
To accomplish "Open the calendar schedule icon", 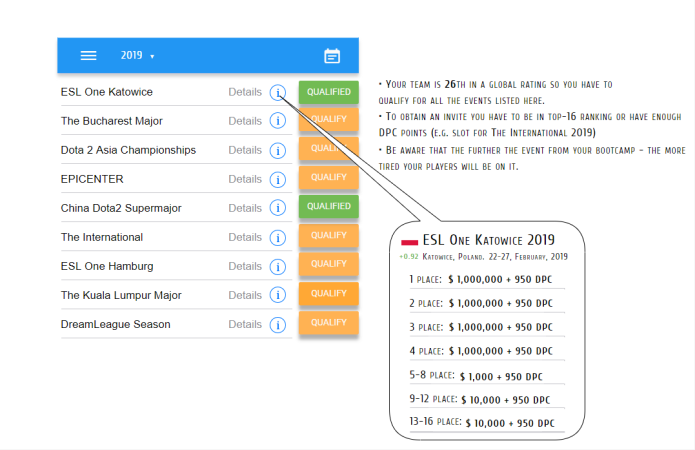I will tap(332, 56).
